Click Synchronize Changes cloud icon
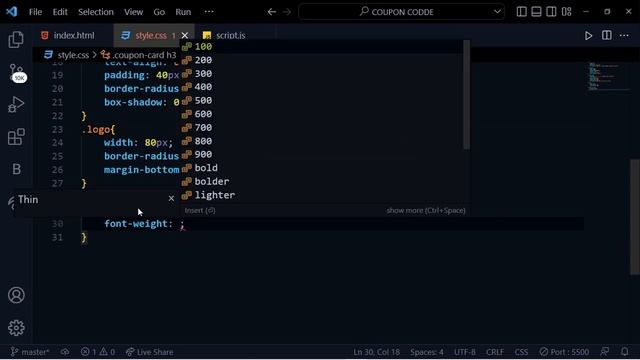This screenshot has height=360, width=640. [x=65, y=352]
